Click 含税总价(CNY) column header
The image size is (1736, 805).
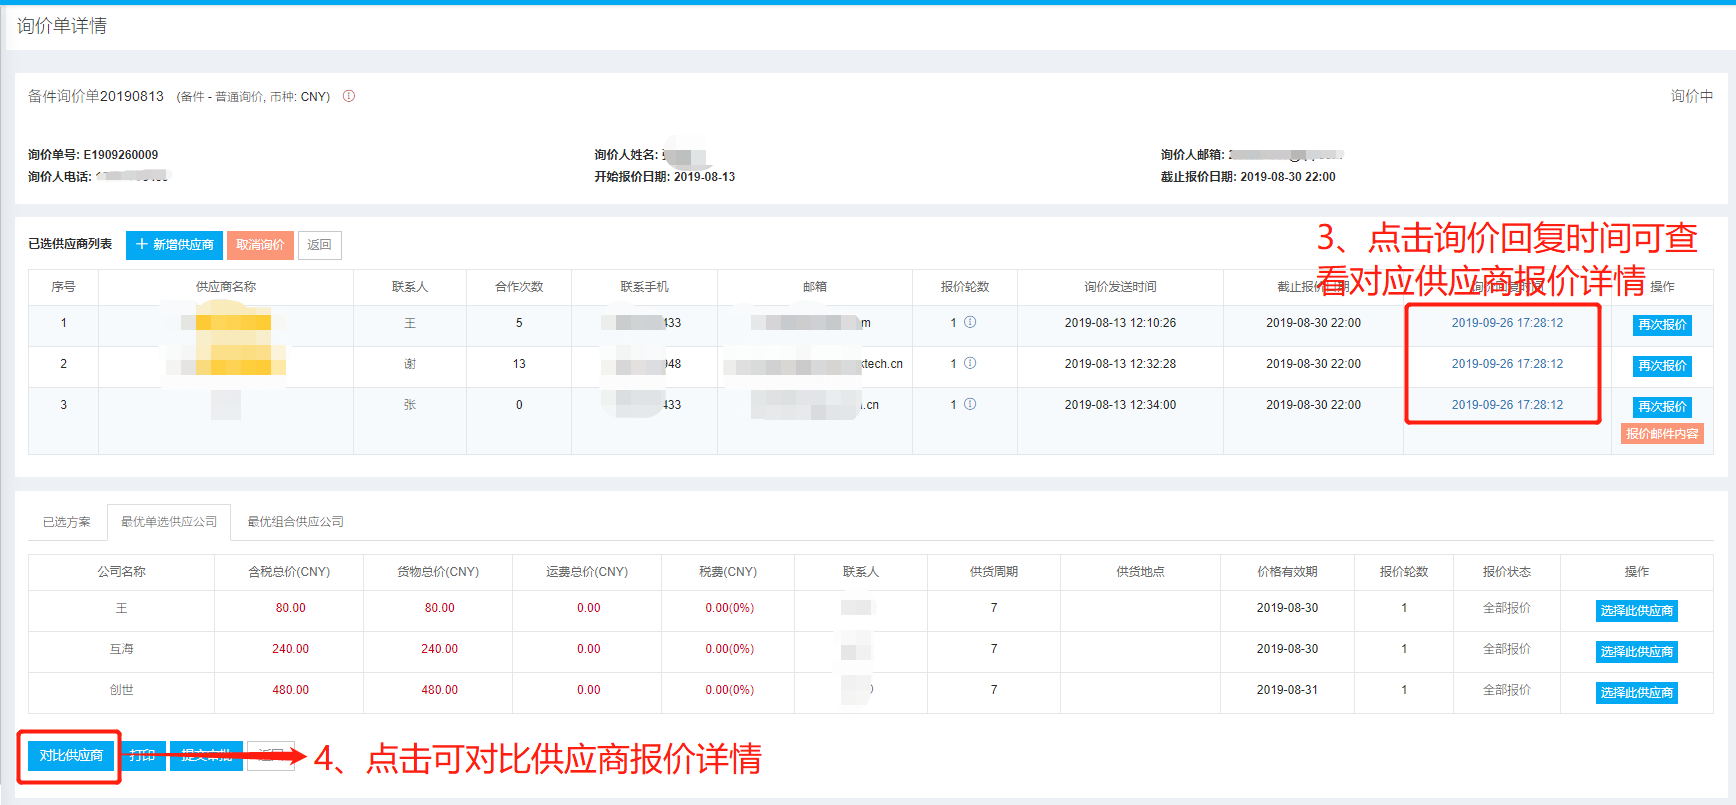(x=289, y=572)
